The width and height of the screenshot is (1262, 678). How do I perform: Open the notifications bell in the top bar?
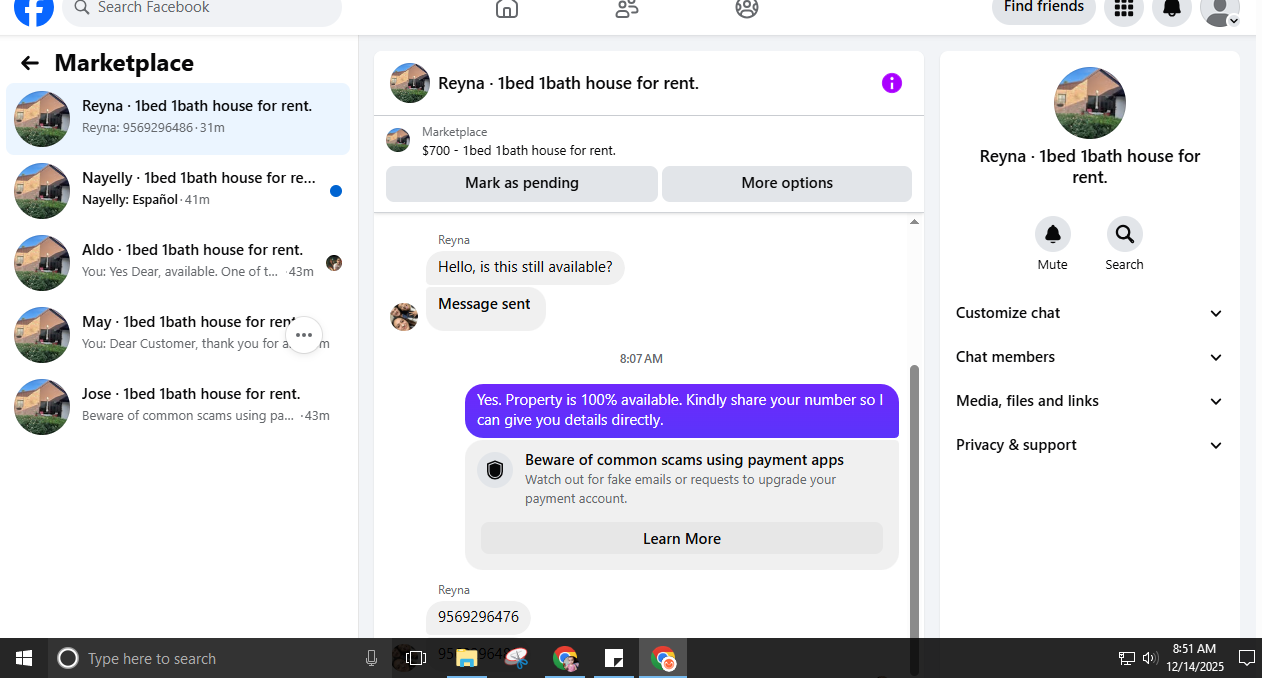[1172, 8]
